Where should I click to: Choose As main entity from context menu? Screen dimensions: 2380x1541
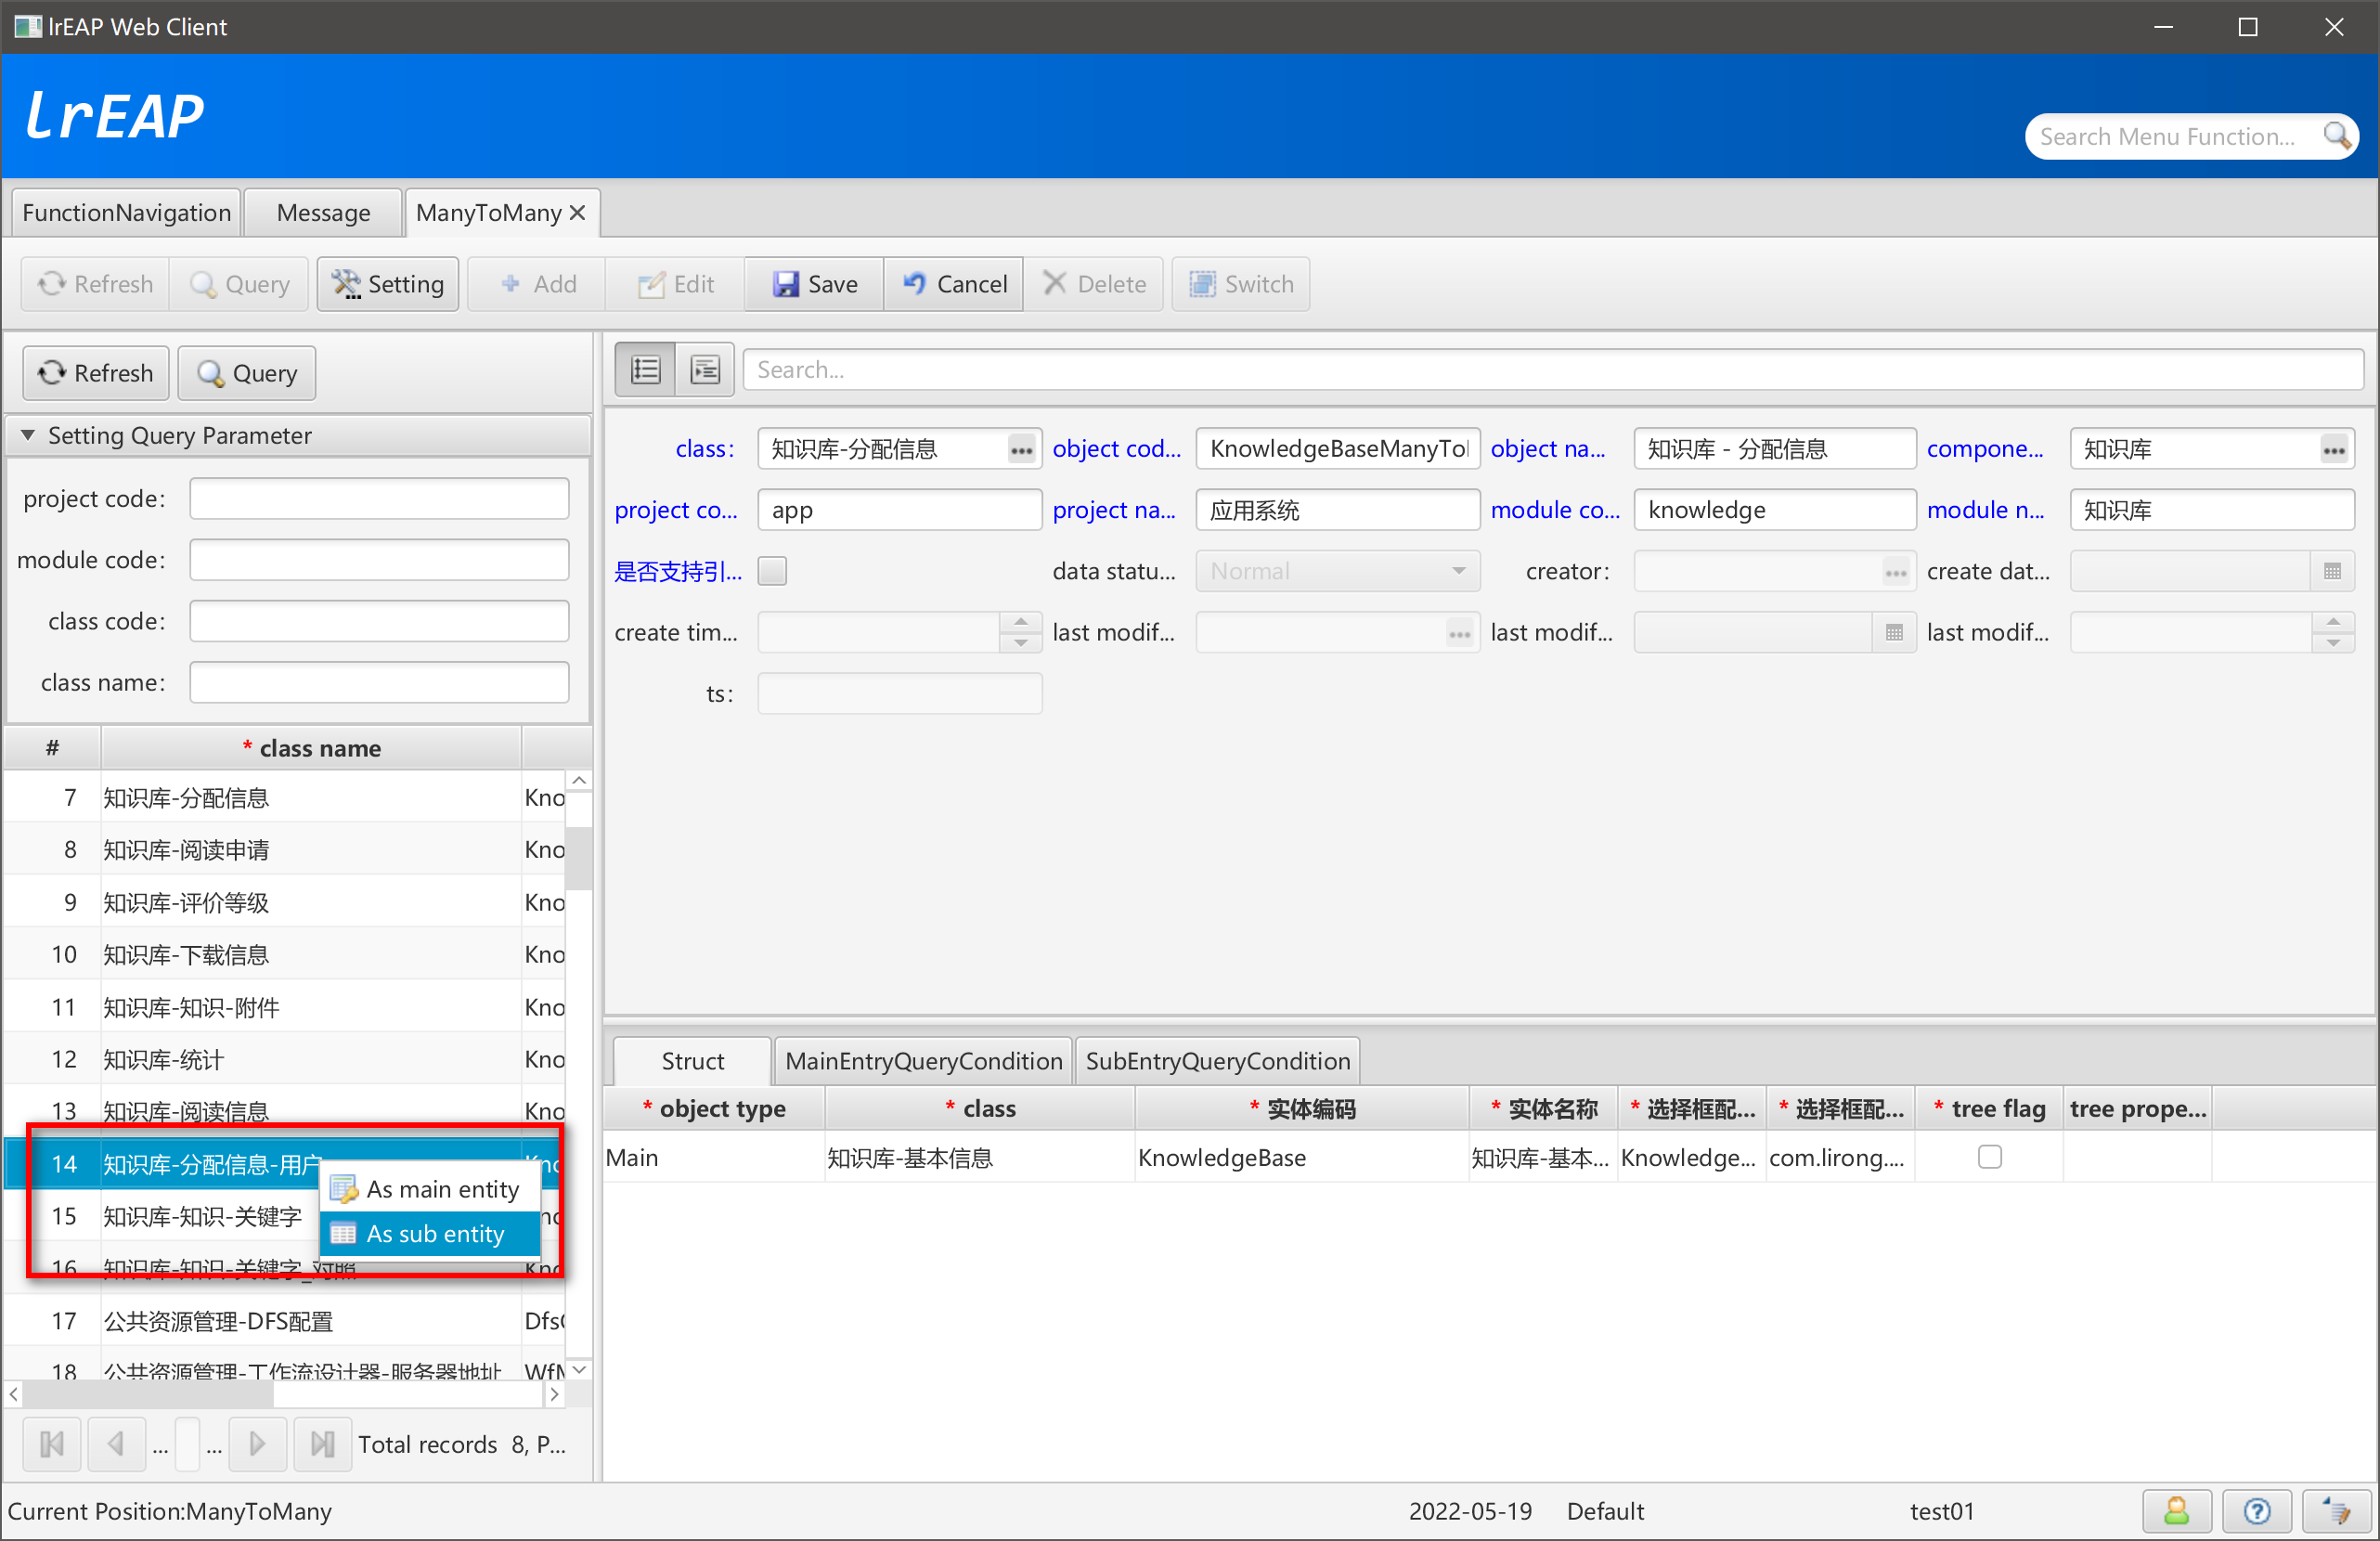(430, 1189)
